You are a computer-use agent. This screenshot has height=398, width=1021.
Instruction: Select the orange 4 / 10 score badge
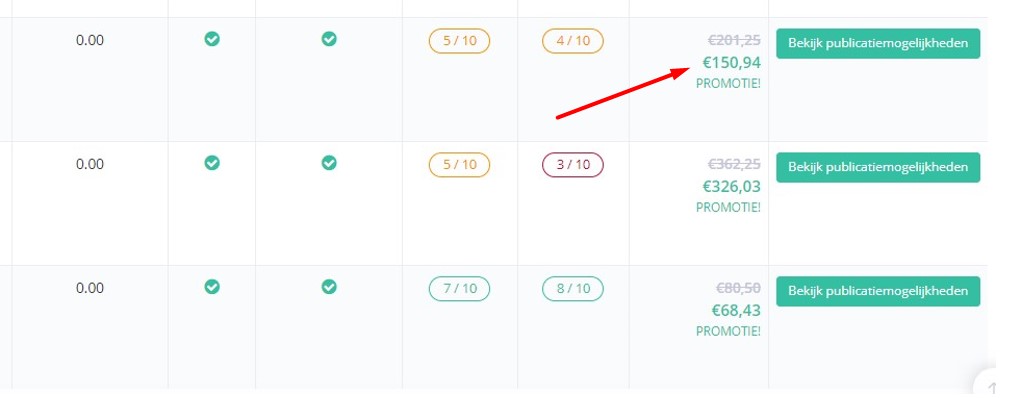click(x=573, y=41)
